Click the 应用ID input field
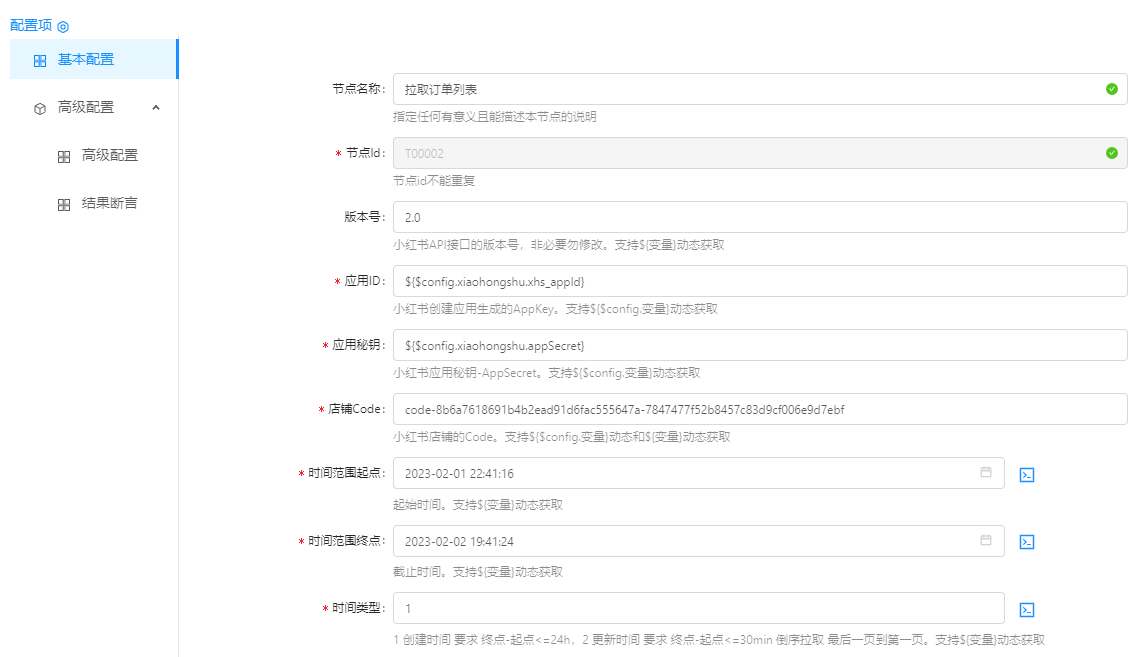 pos(760,281)
